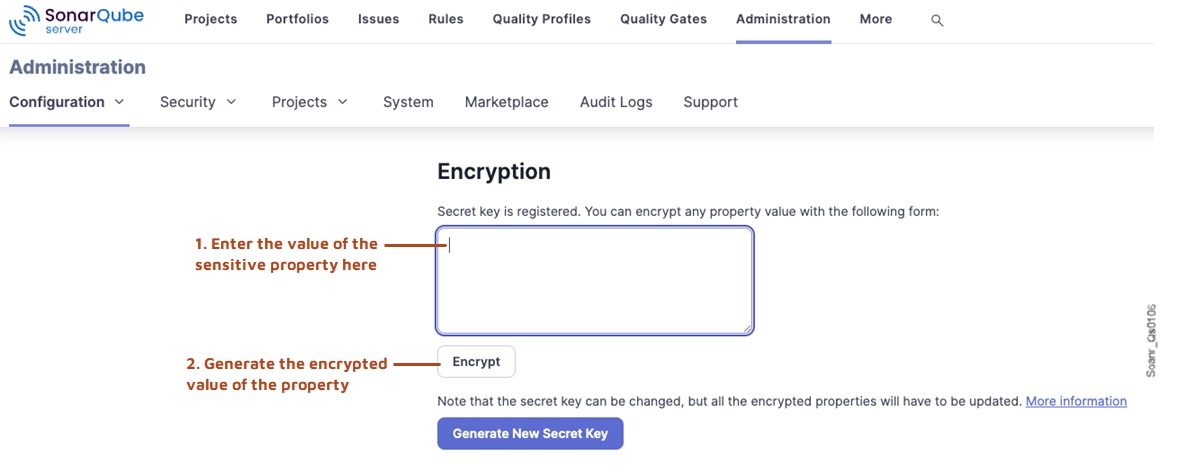Click the SonarQube Server logo

(x=76, y=19)
